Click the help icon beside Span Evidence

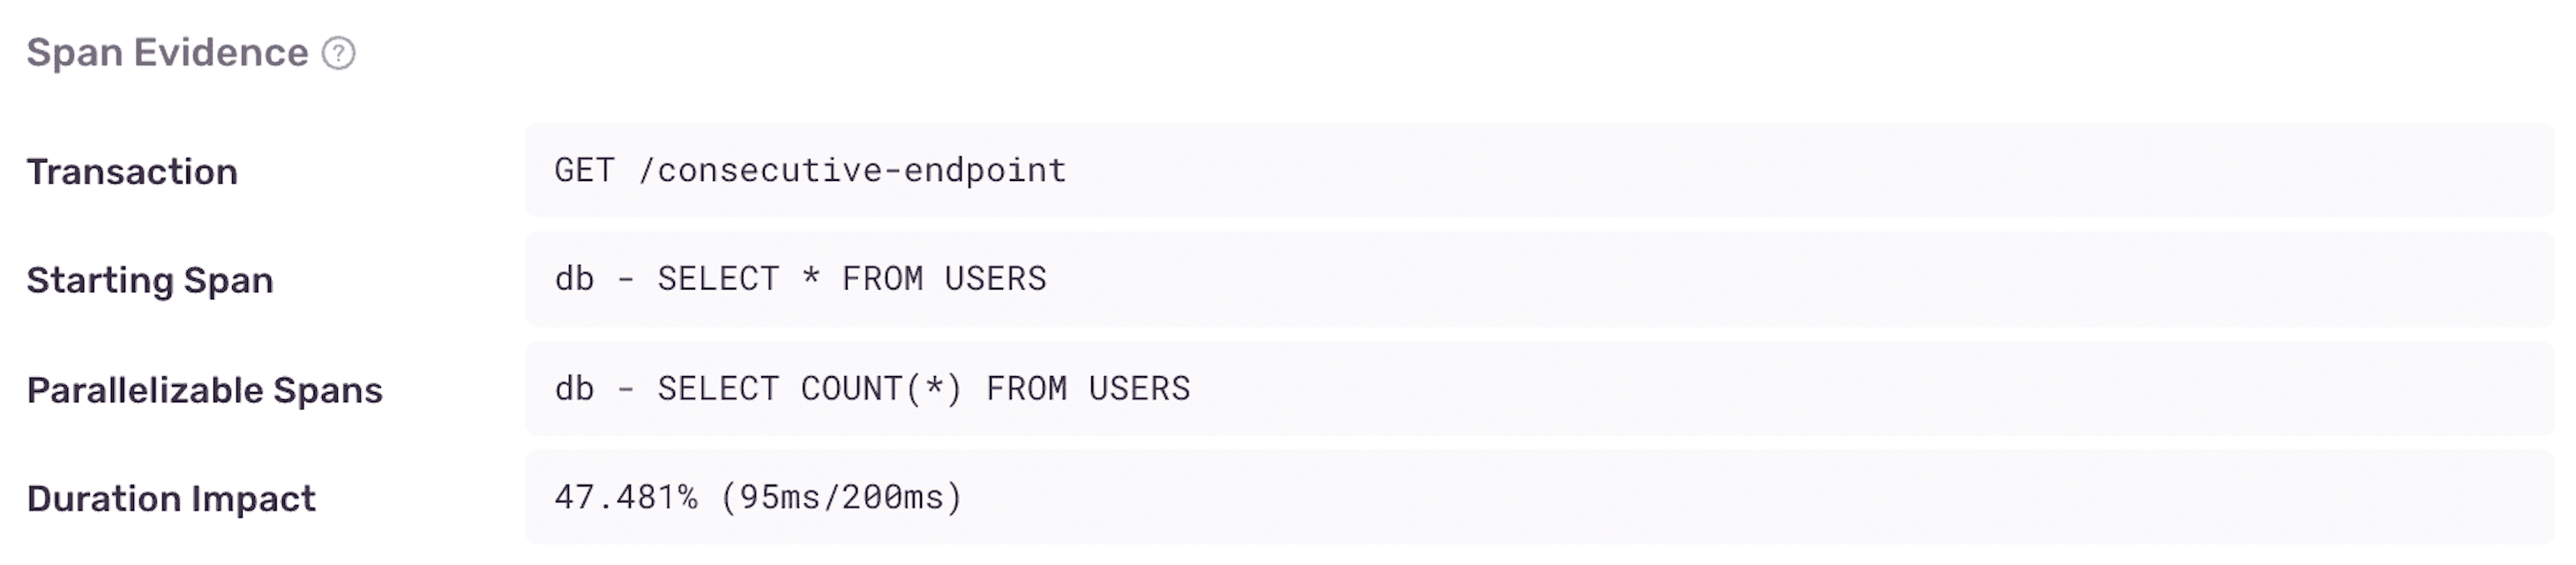(338, 53)
